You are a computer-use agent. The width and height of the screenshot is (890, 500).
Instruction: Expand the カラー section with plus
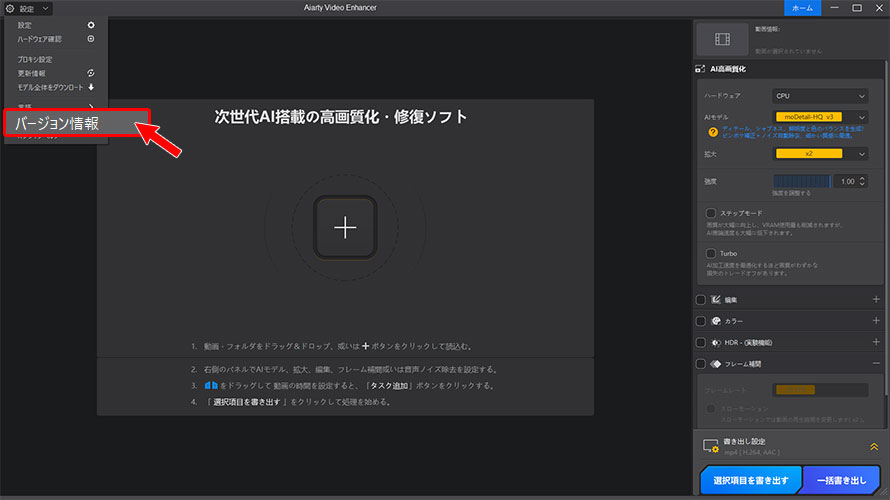click(876, 321)
